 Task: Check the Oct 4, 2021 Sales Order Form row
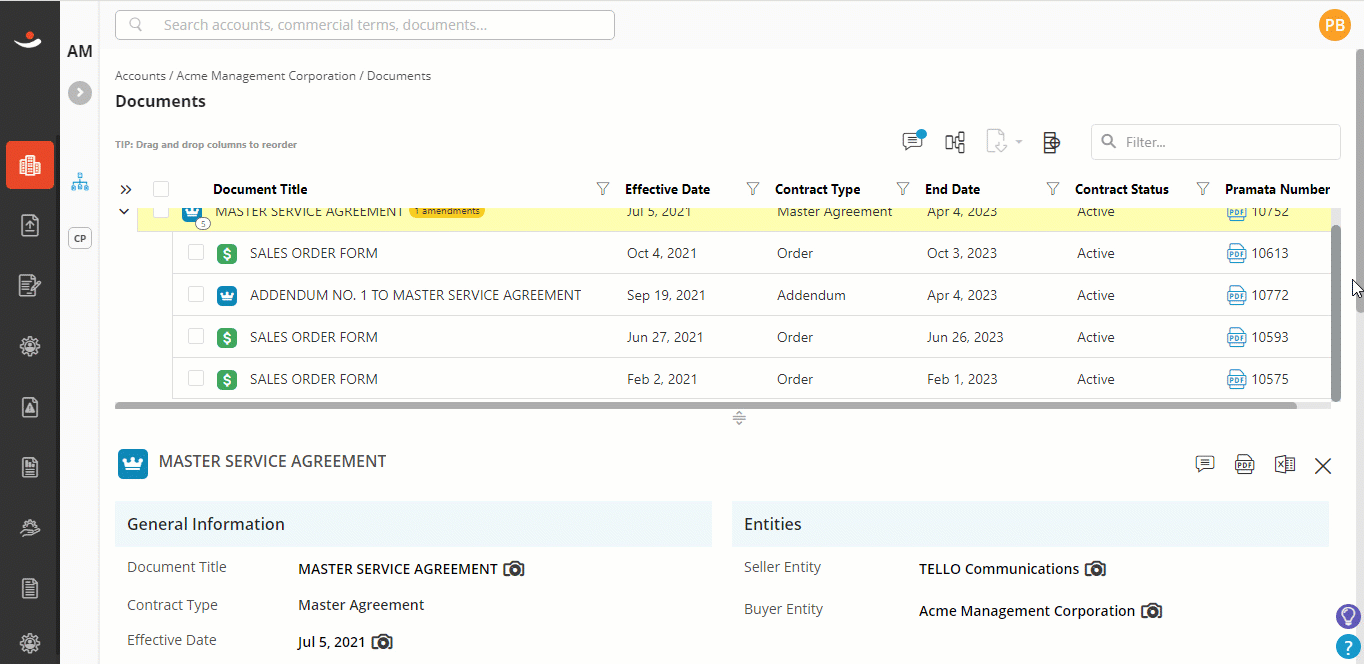tap(196, 253)
